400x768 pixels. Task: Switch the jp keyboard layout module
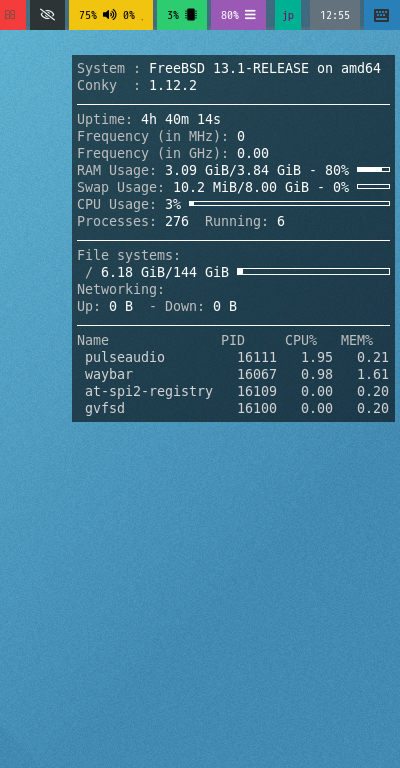pos(288,15)
